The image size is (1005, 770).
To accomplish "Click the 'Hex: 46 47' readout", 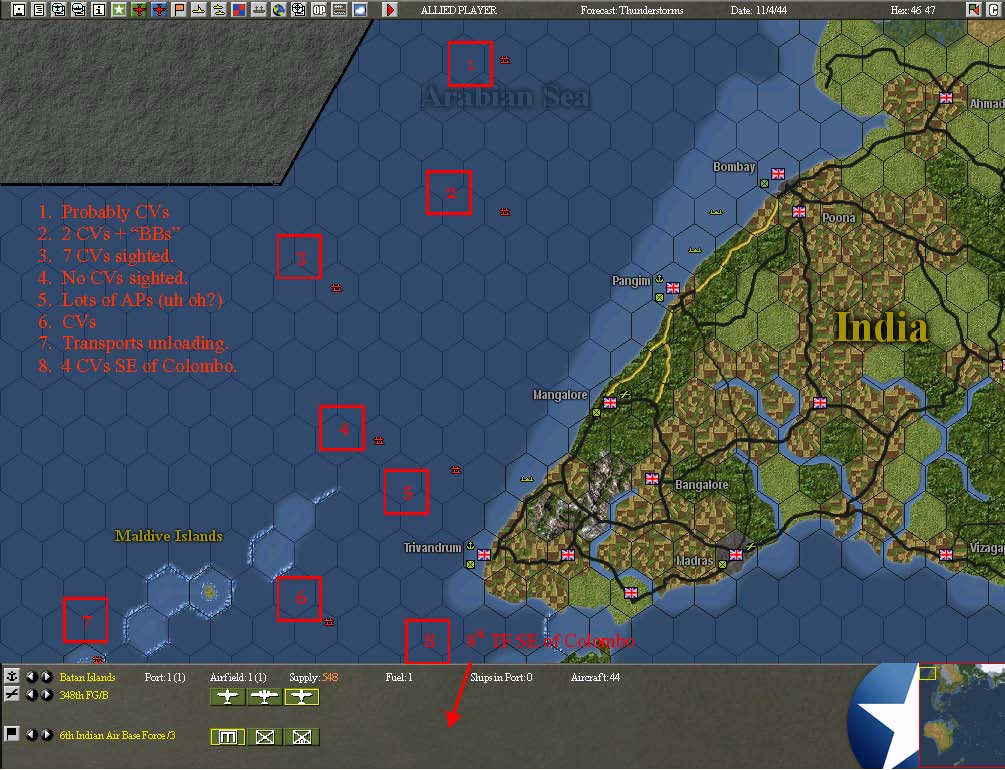I will 913,10.
